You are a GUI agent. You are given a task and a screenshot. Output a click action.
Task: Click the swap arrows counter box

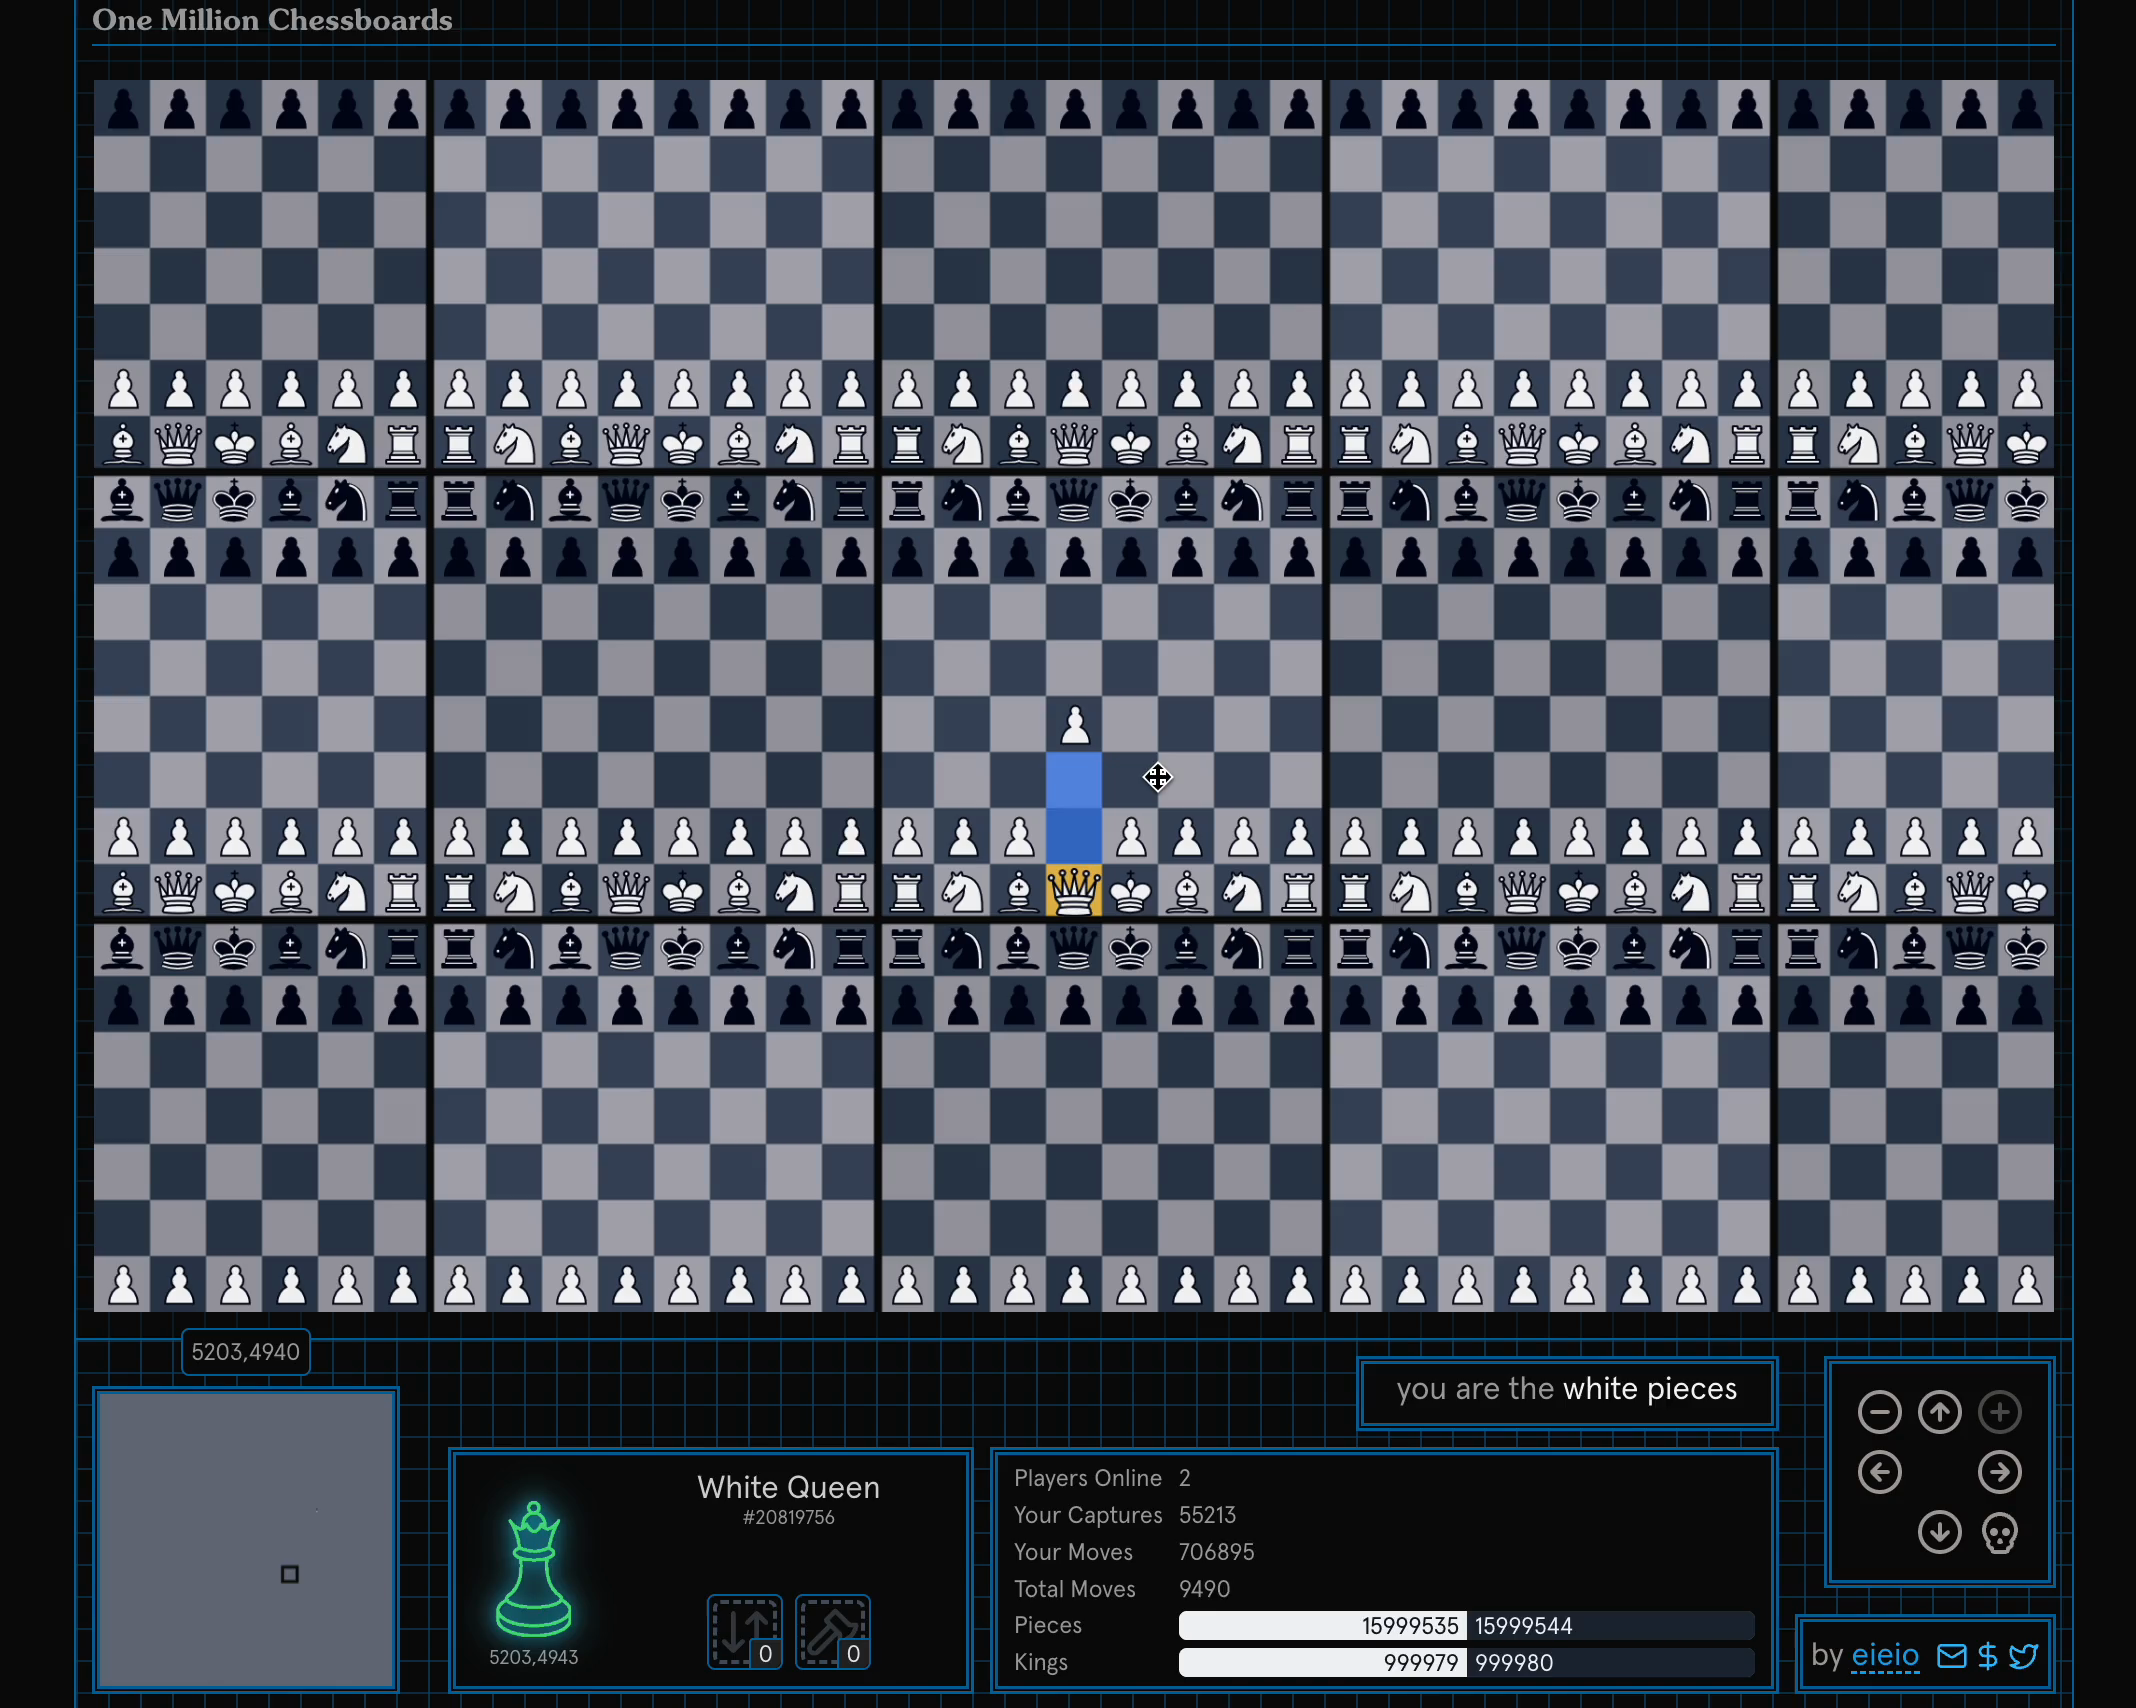pos(745,1632)
